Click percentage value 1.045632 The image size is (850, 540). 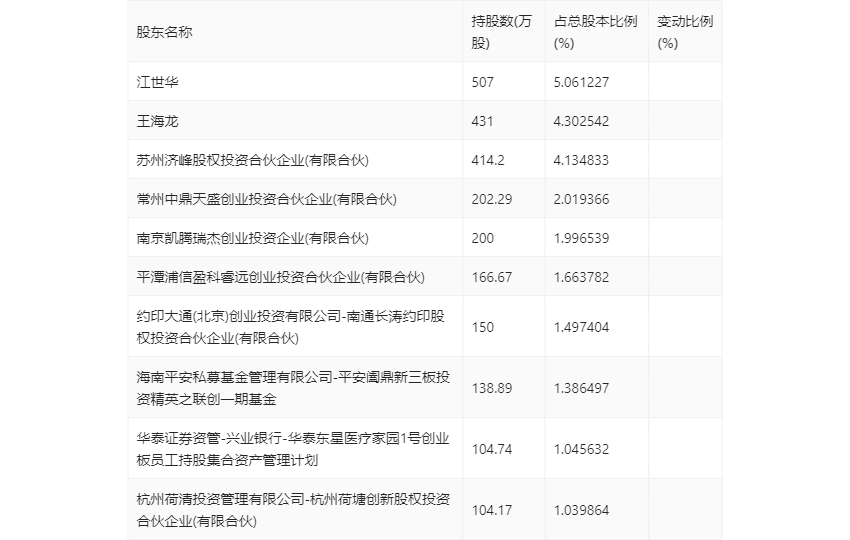click(x=581, y=449)
